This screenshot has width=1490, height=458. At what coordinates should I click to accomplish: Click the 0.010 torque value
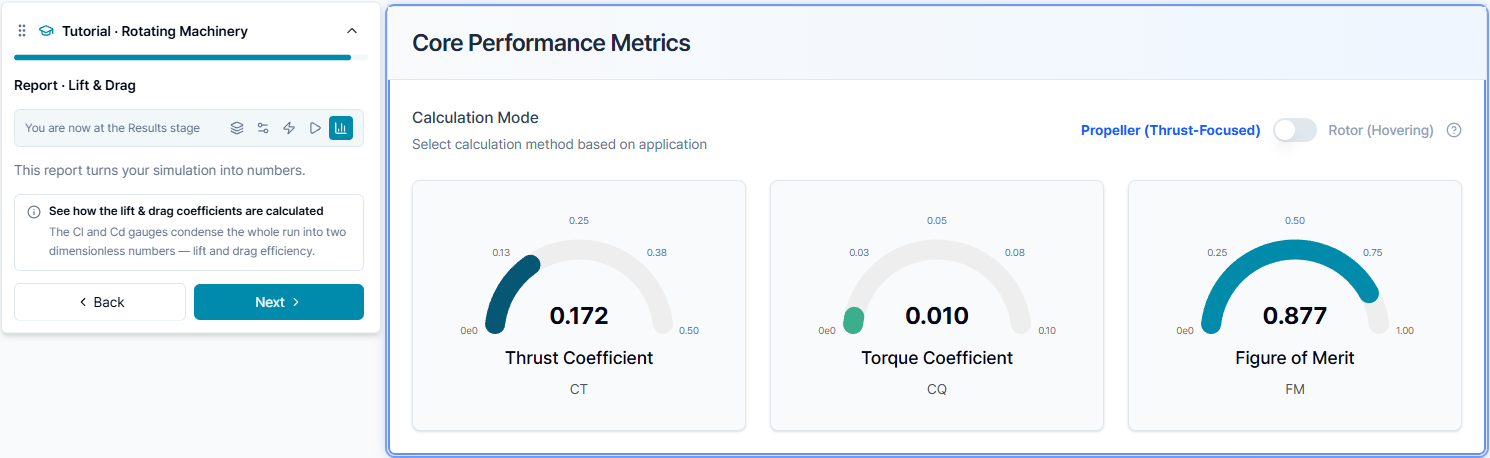pos(937,316)
